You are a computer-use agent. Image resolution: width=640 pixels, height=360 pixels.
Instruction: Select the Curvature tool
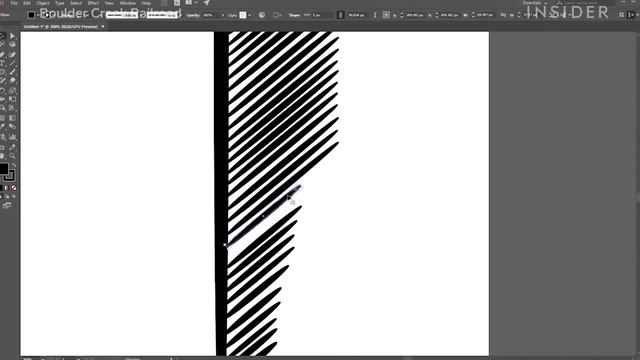[12, 54]
